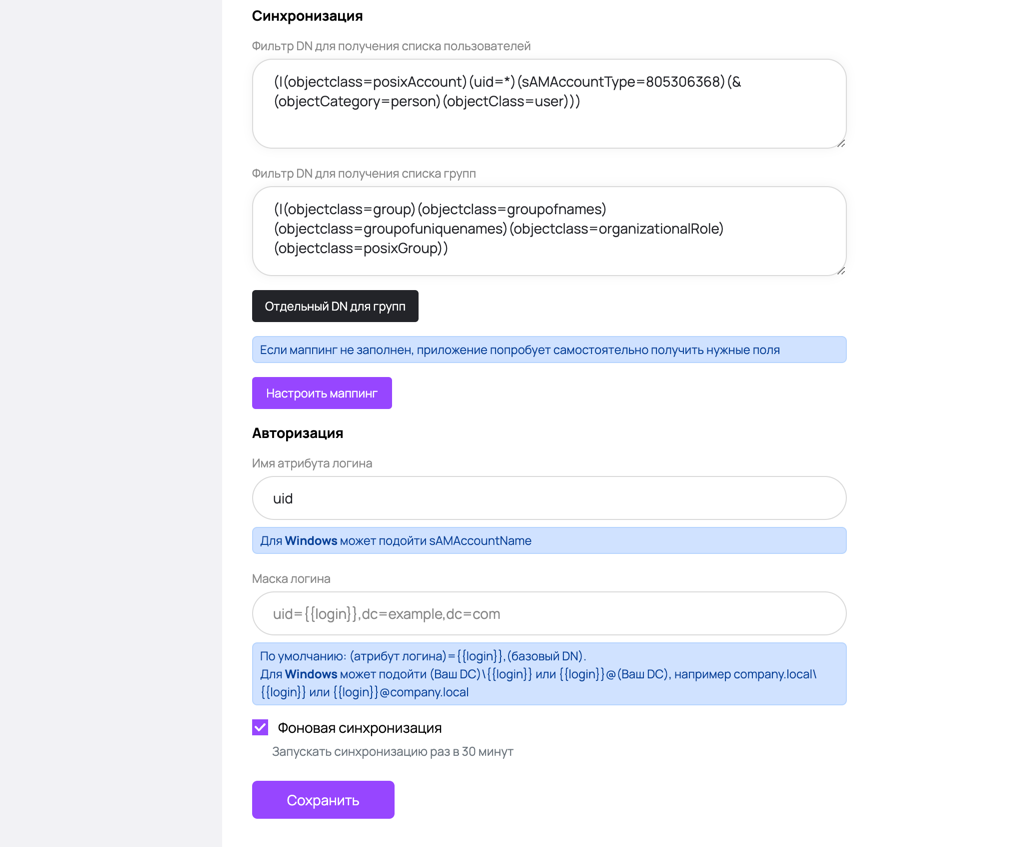Click the users list DN filter textarea
The image size is (1027, 847).
[548, 104]
